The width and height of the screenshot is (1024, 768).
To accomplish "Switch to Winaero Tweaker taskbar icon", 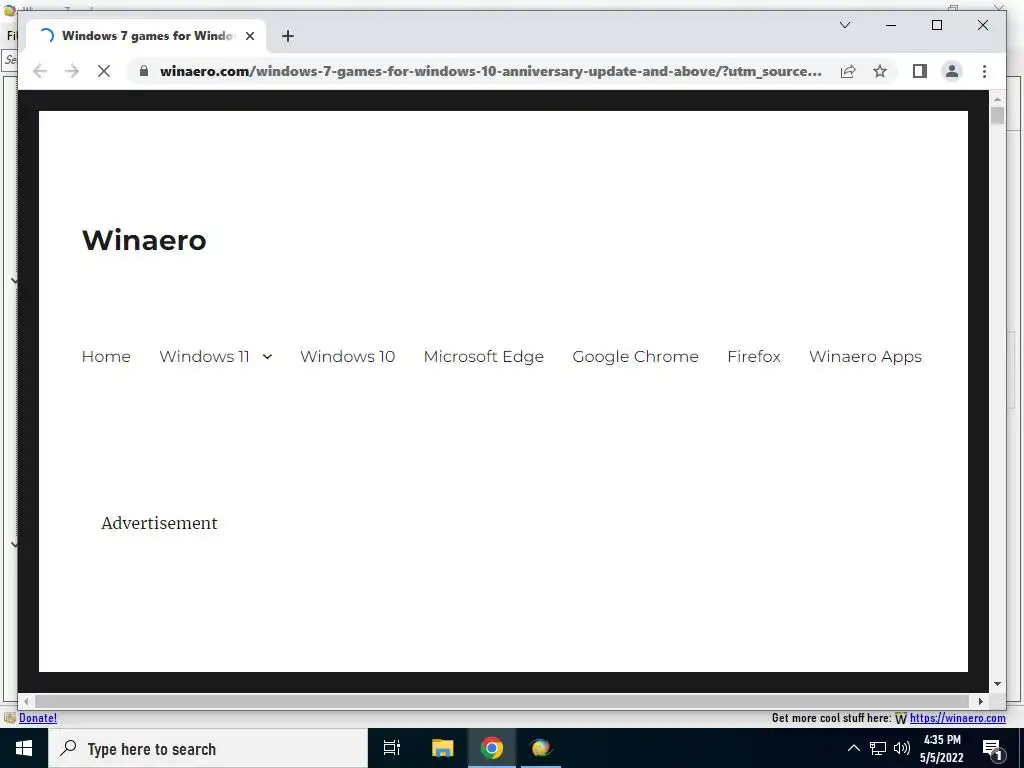I will (541, 748).
